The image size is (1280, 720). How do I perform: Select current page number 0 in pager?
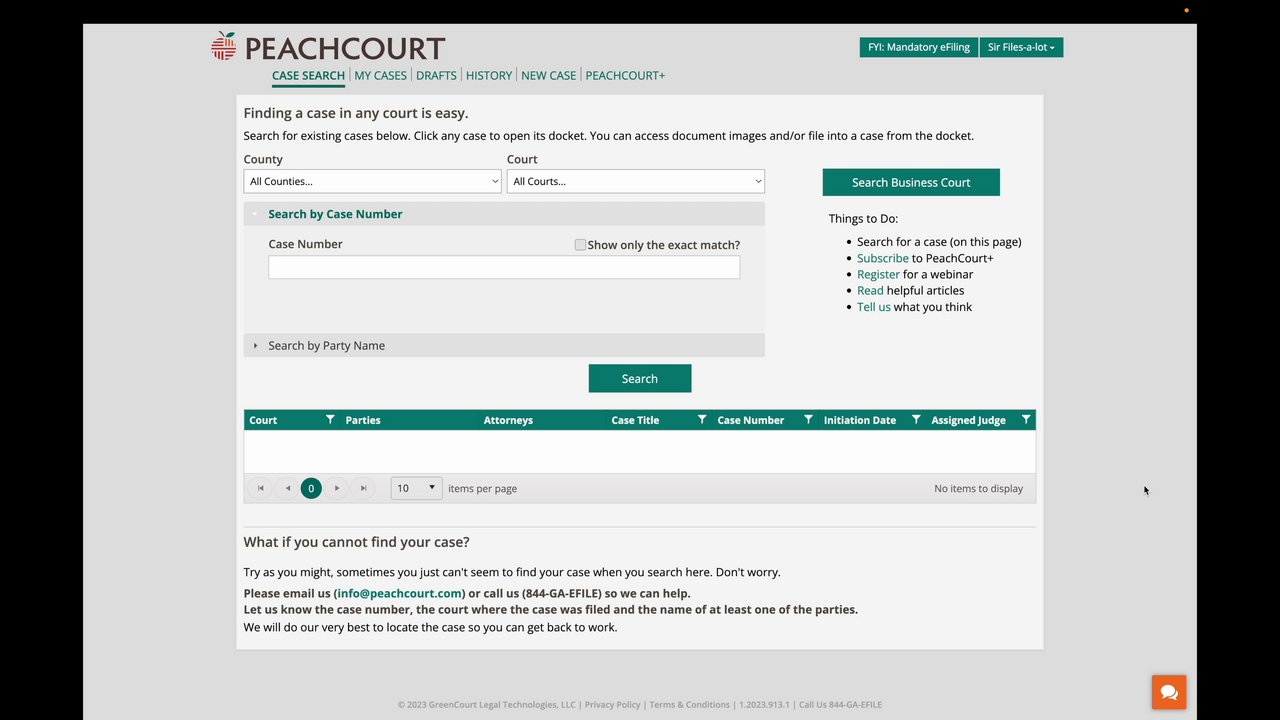[311, 488]
